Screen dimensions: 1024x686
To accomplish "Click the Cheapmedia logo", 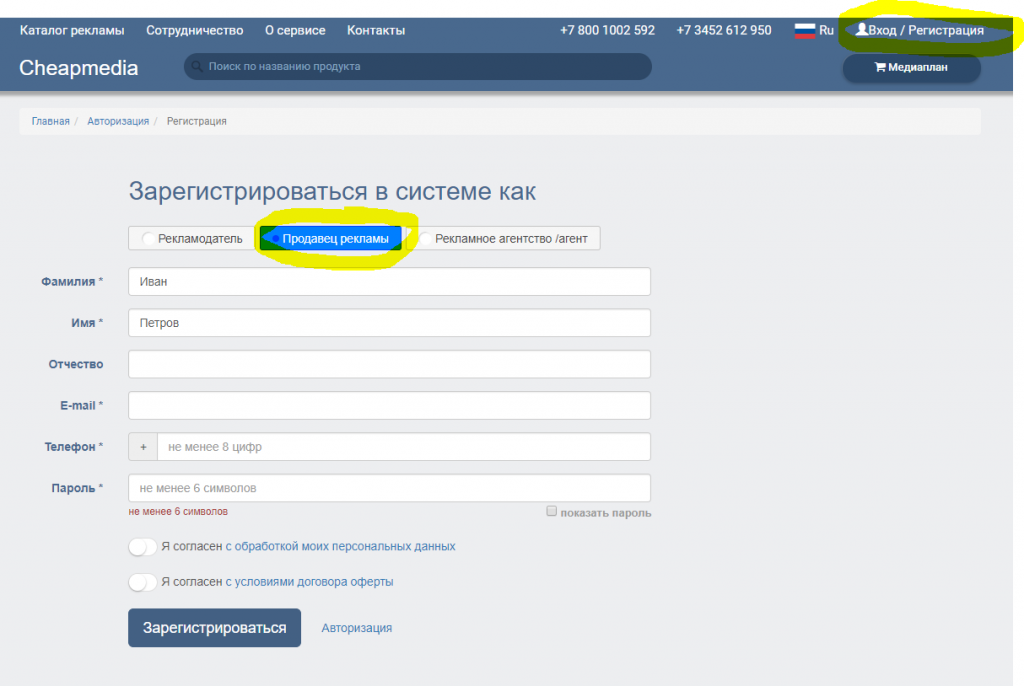I will tap(79, 68).
